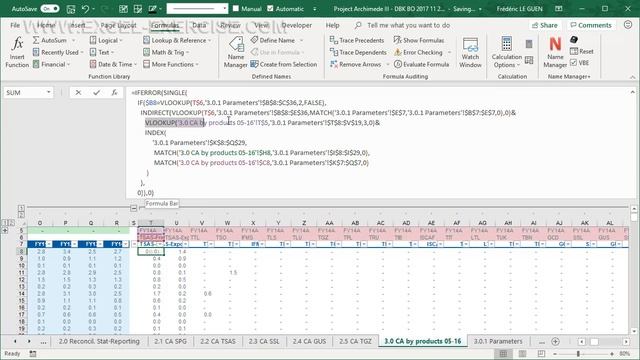Open More Functions menu
640x360 pixels.
(171, 64)
